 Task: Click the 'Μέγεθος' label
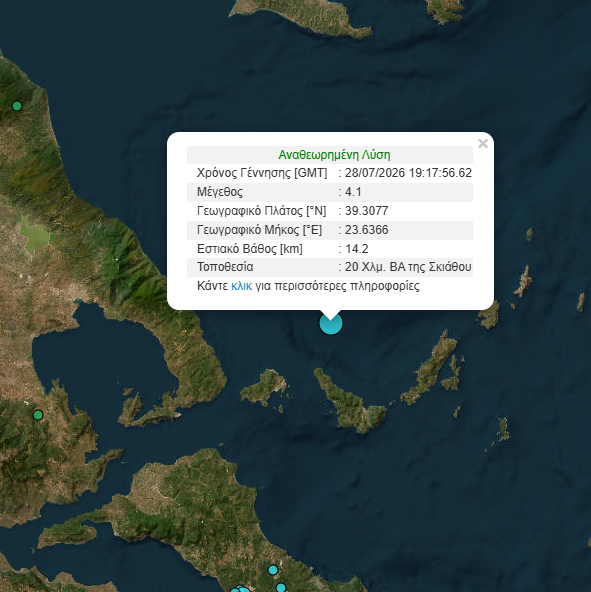coord(220,192)
